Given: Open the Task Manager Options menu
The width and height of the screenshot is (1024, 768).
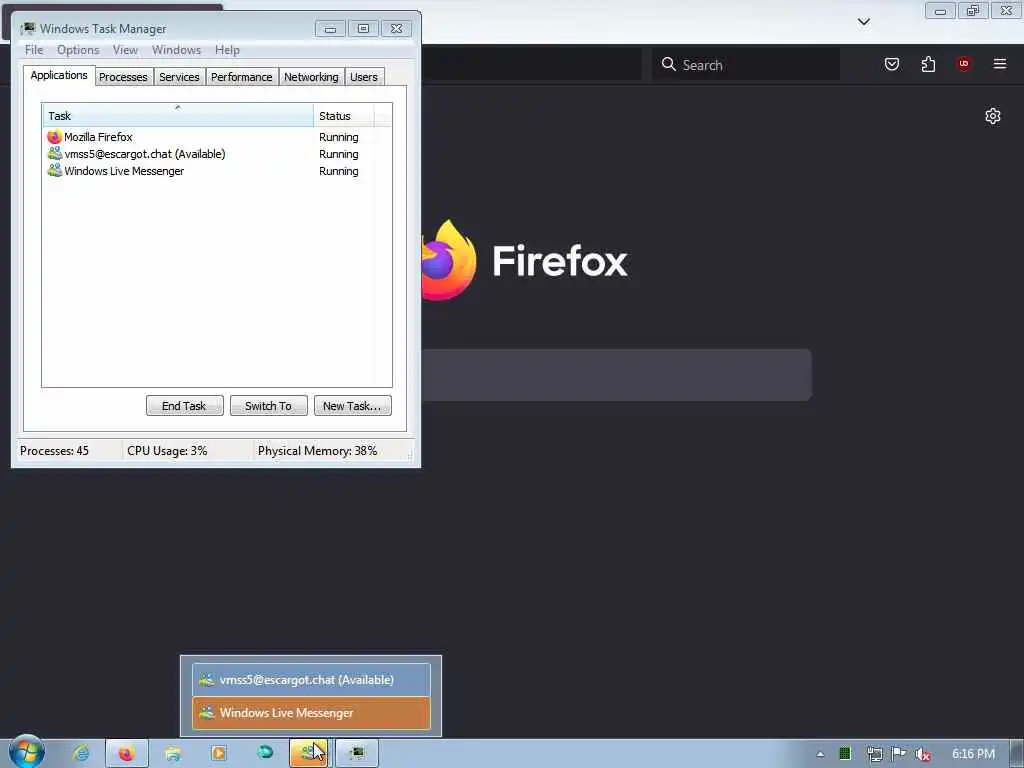Looking at the screenshot, I should 78,50.
